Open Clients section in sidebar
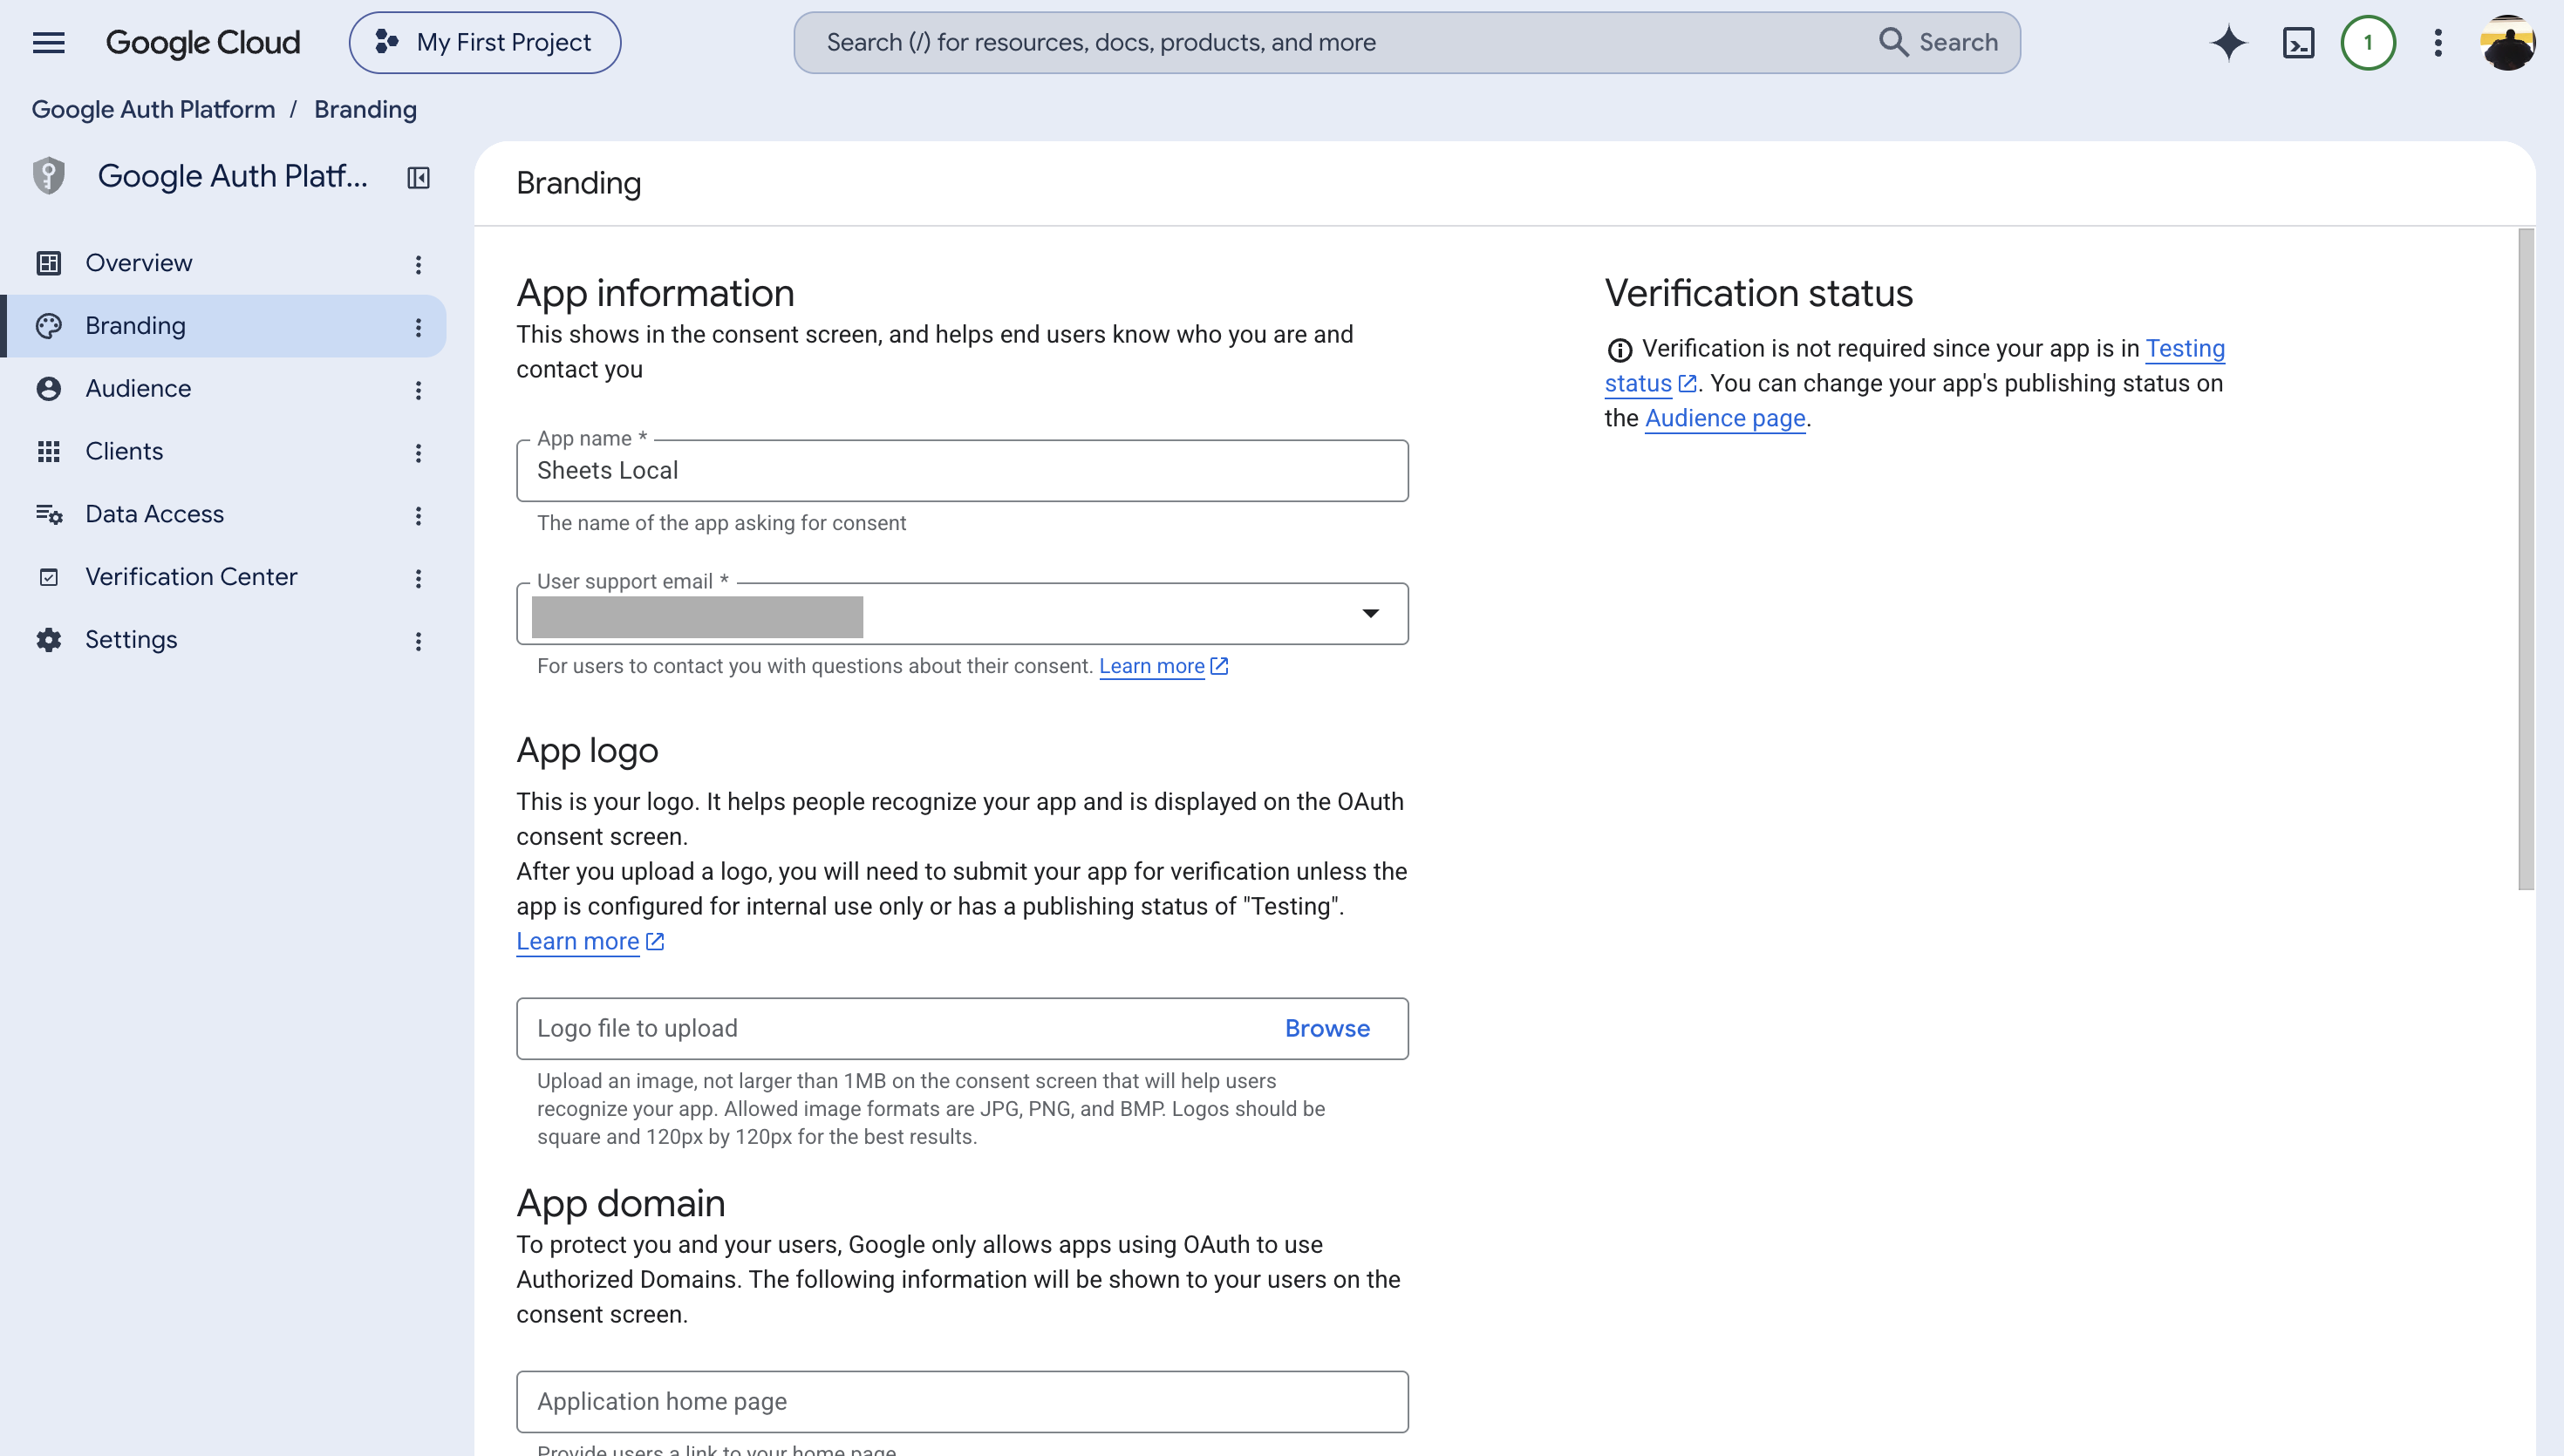The image size is (2564, 1456). [x=222, y=451]
